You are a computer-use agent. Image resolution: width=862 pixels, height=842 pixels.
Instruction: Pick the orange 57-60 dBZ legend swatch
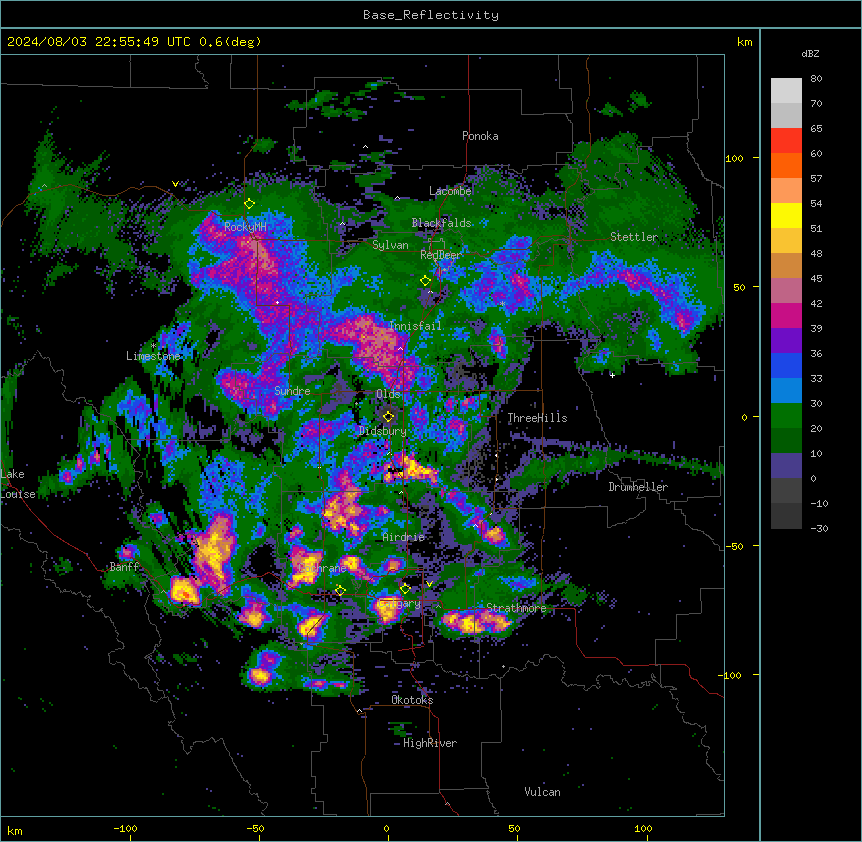coord(786,165)
